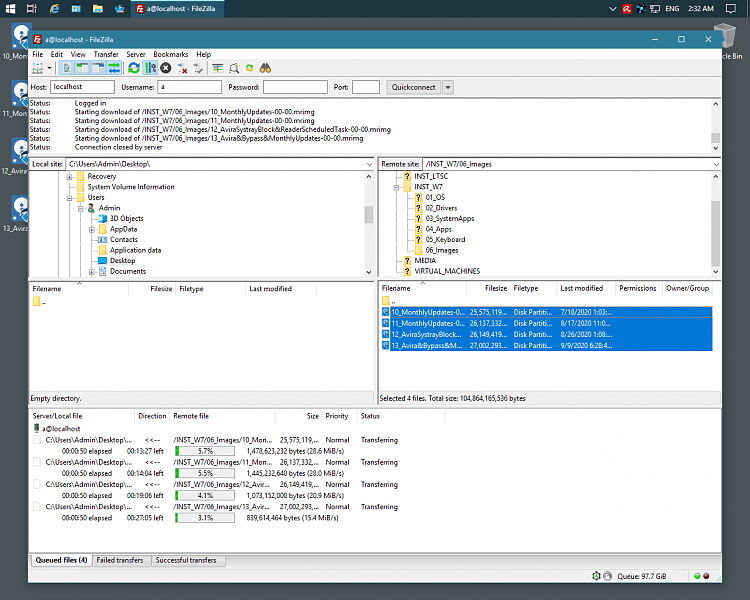Click the Host input field
Screen dimensions: 750x600
(x=82, y=87)
